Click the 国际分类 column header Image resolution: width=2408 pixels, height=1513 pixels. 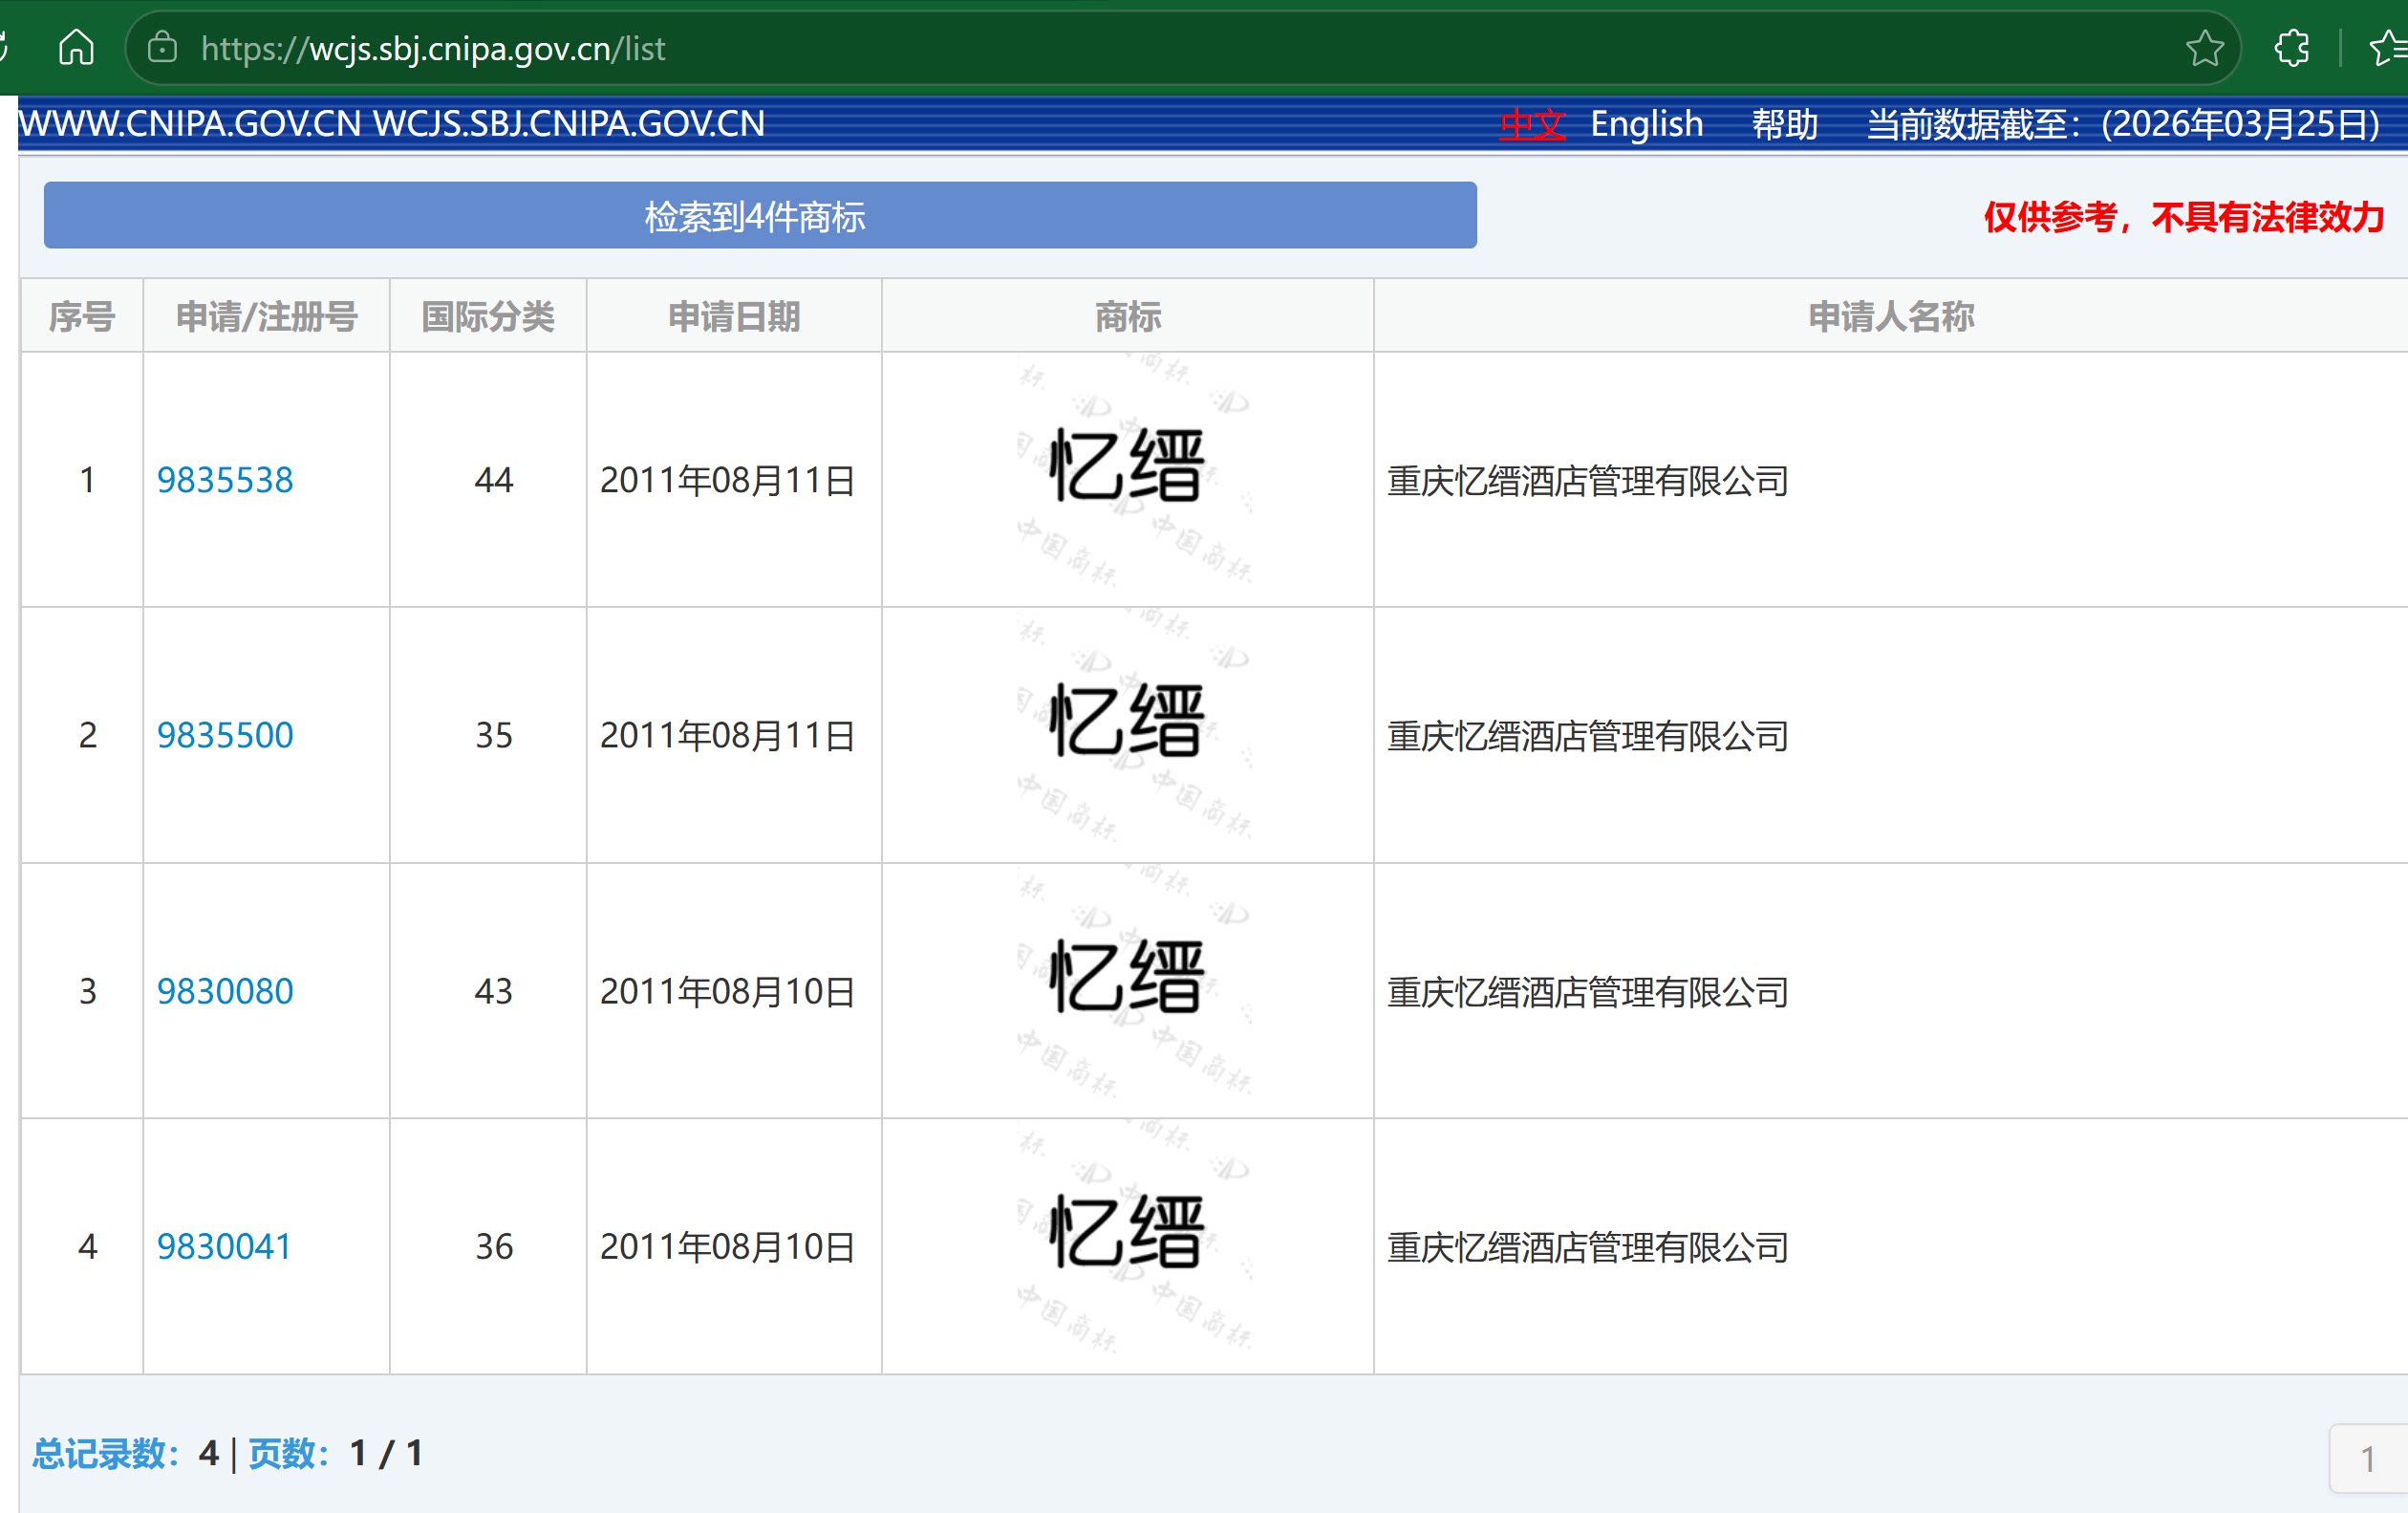pos(488,316)
